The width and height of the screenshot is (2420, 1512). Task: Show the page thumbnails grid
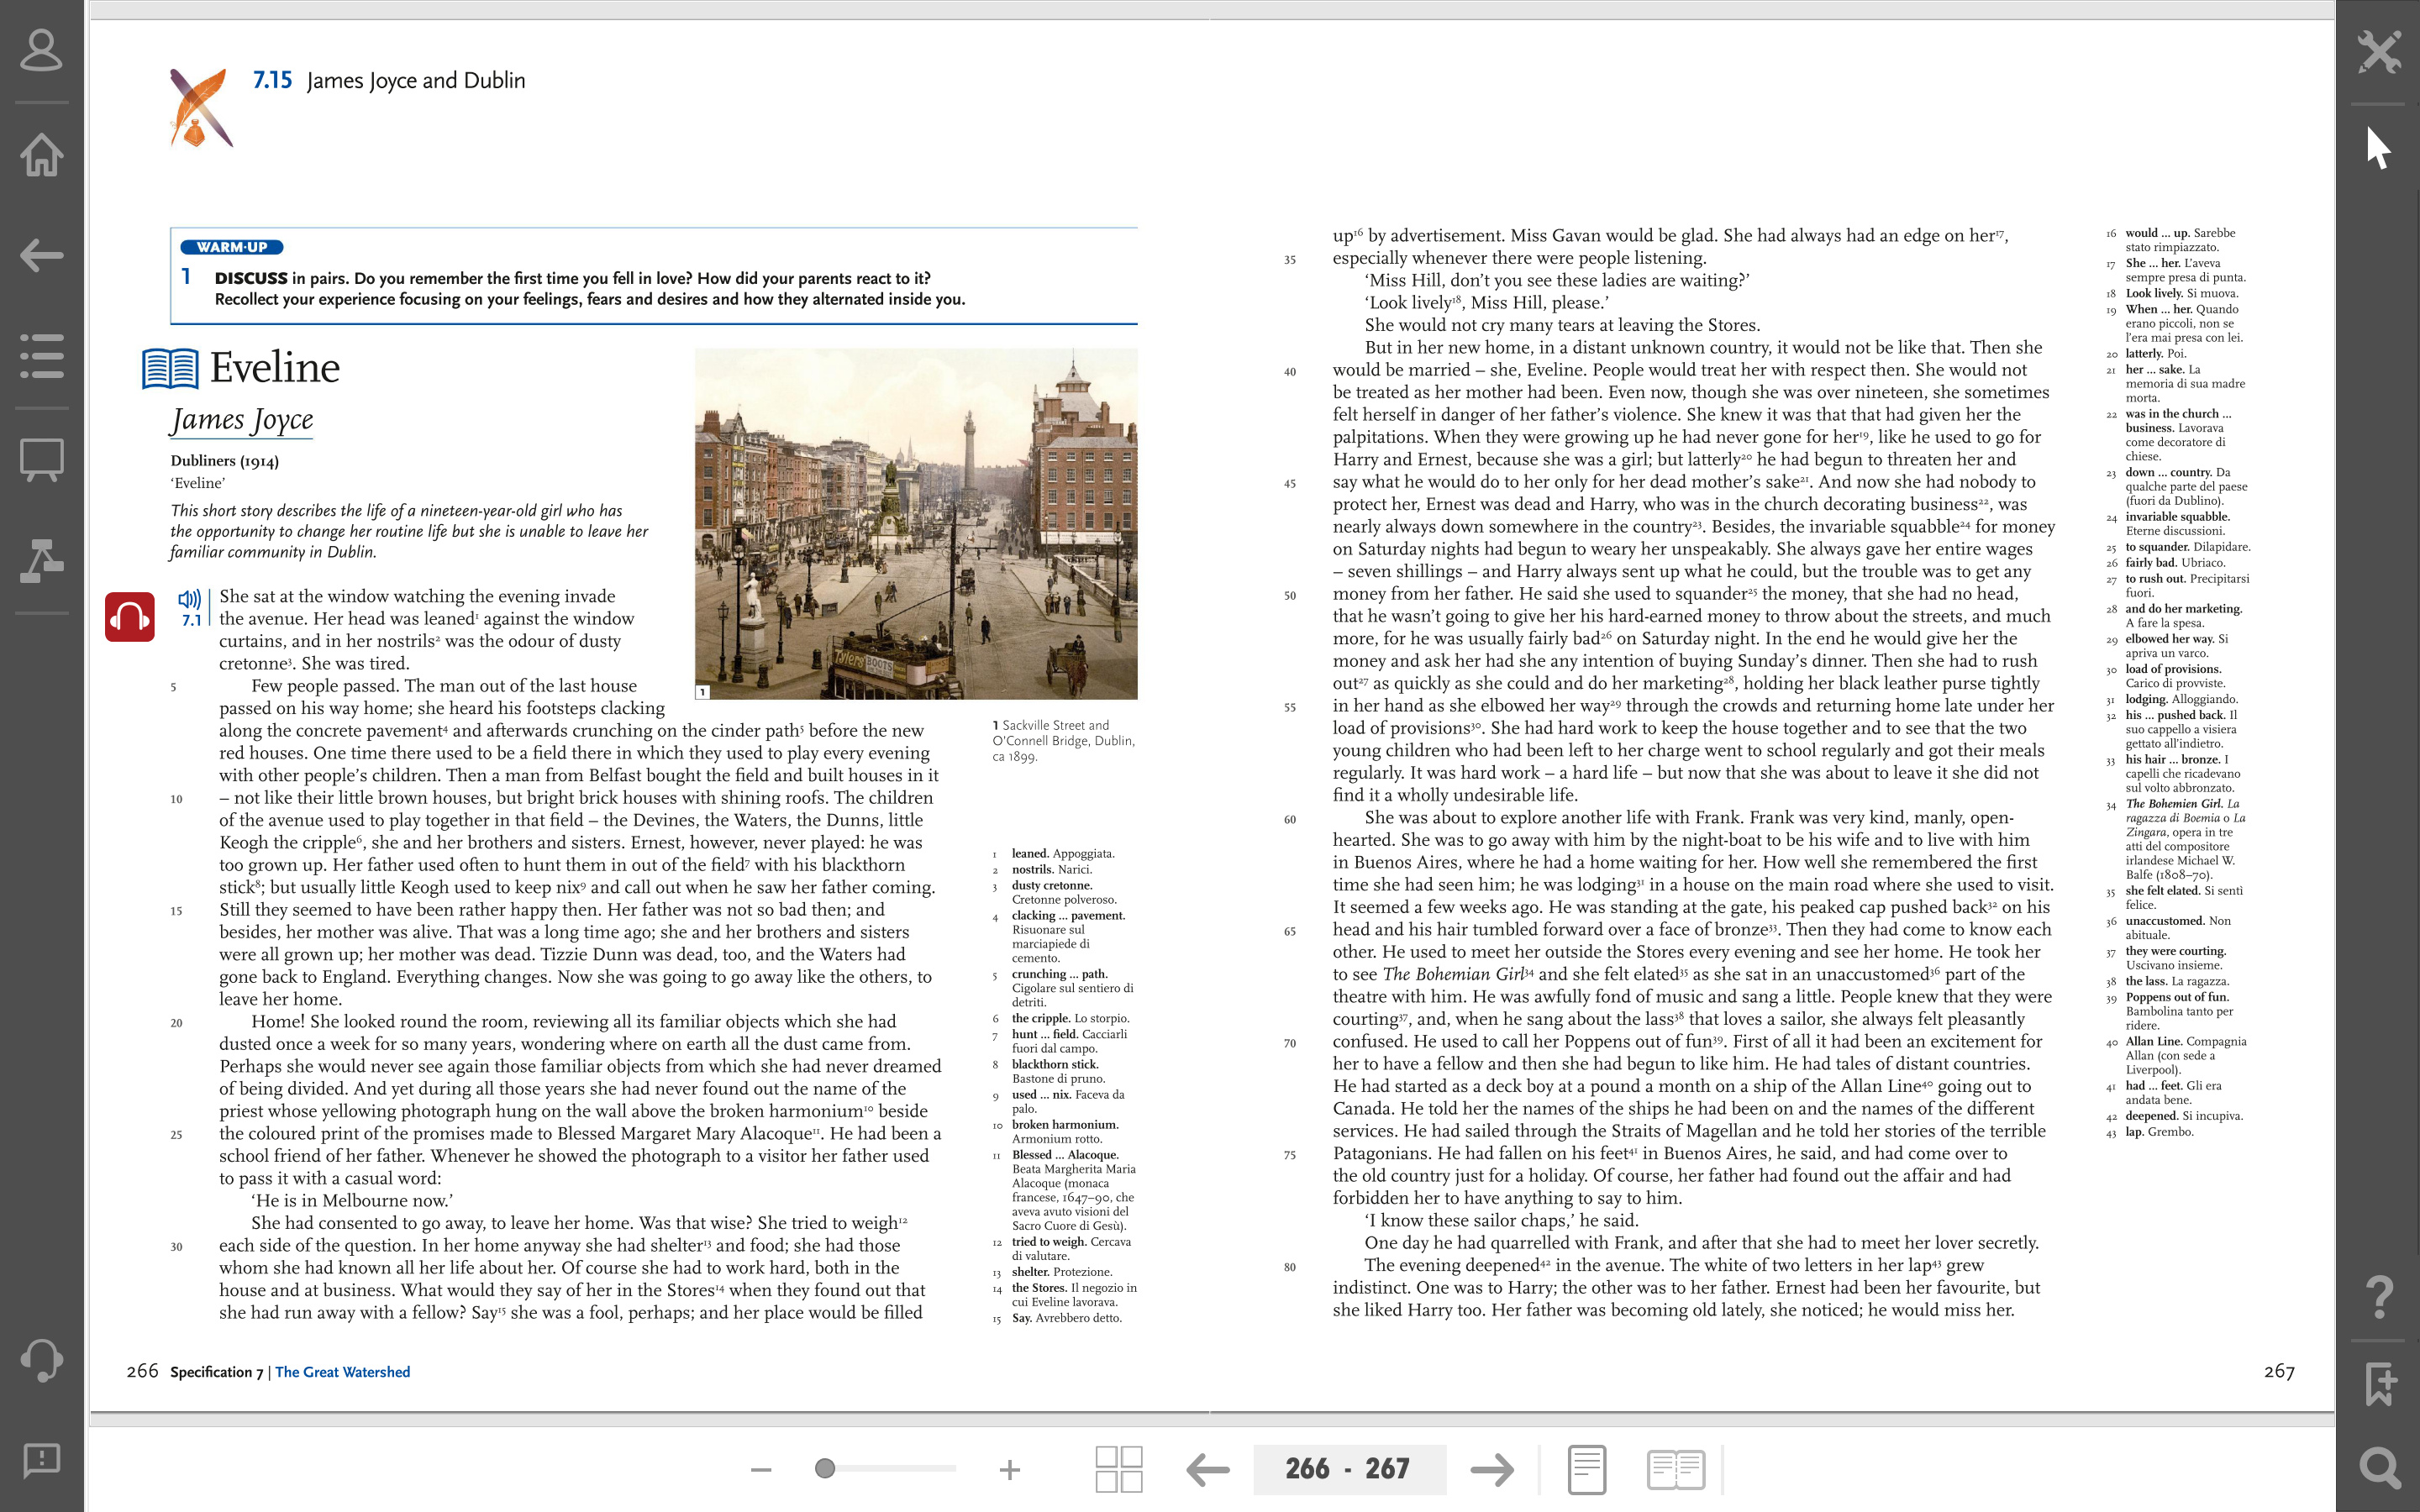pyautogui.click(x=1119, y=1469)
